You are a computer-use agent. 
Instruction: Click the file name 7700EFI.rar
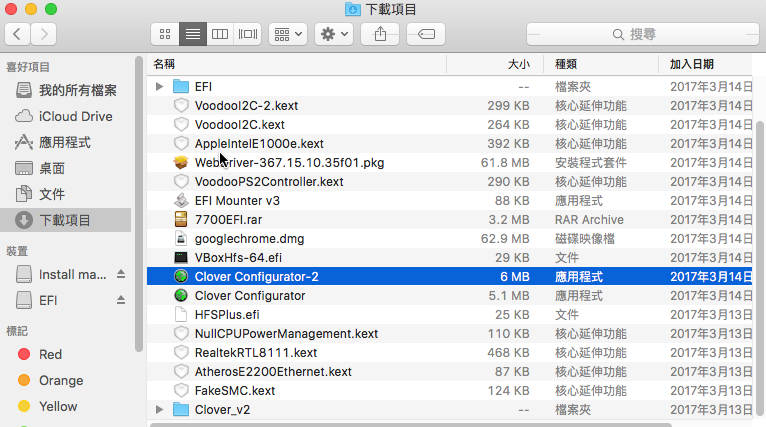228,220
